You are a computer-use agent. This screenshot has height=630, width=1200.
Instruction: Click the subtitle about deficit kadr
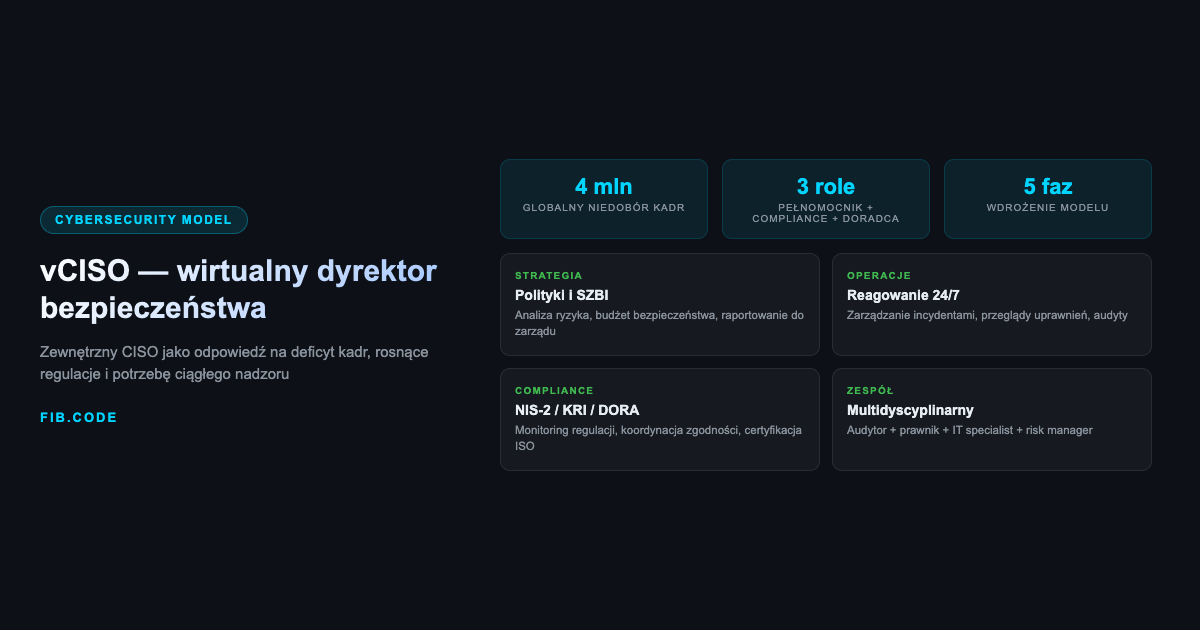(233, 363)
